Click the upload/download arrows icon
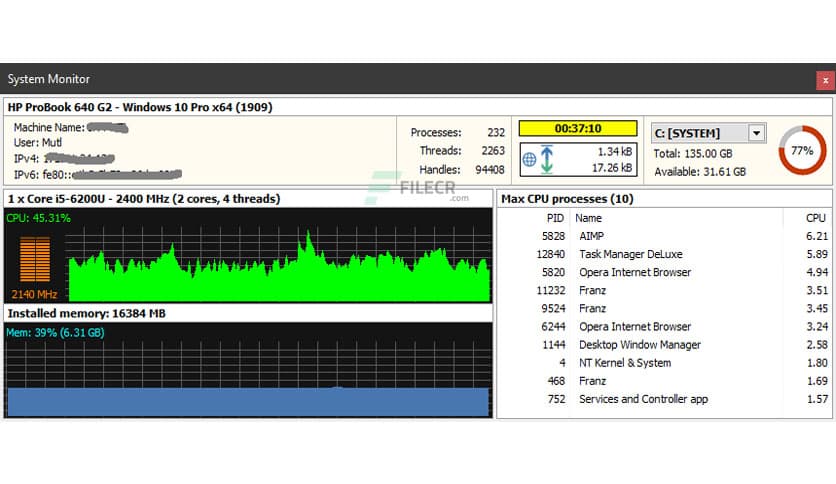This screenshot has height=484, width=836. pyautogui.click(x=546, y=159)
